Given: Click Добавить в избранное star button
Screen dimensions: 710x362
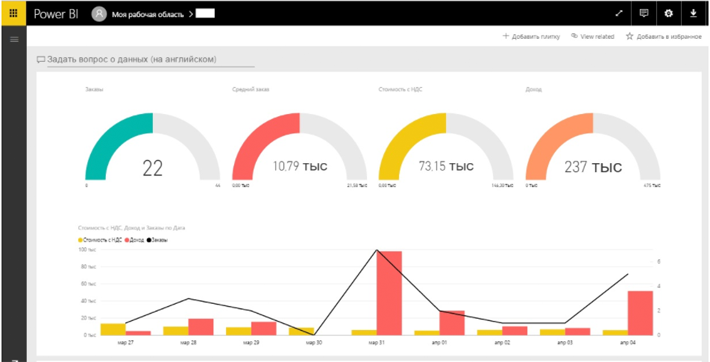Looking at the screenshot, I should click(x=664, y=37).
